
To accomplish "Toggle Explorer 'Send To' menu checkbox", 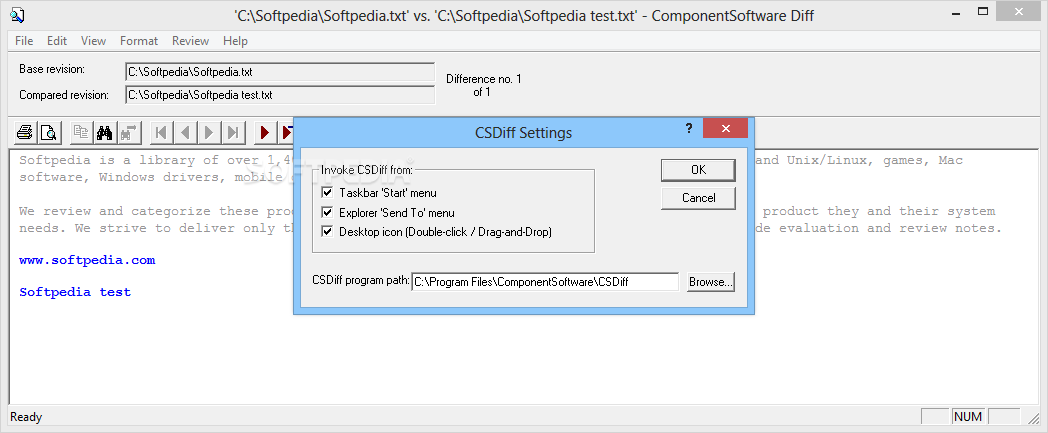I will (327, 212).
